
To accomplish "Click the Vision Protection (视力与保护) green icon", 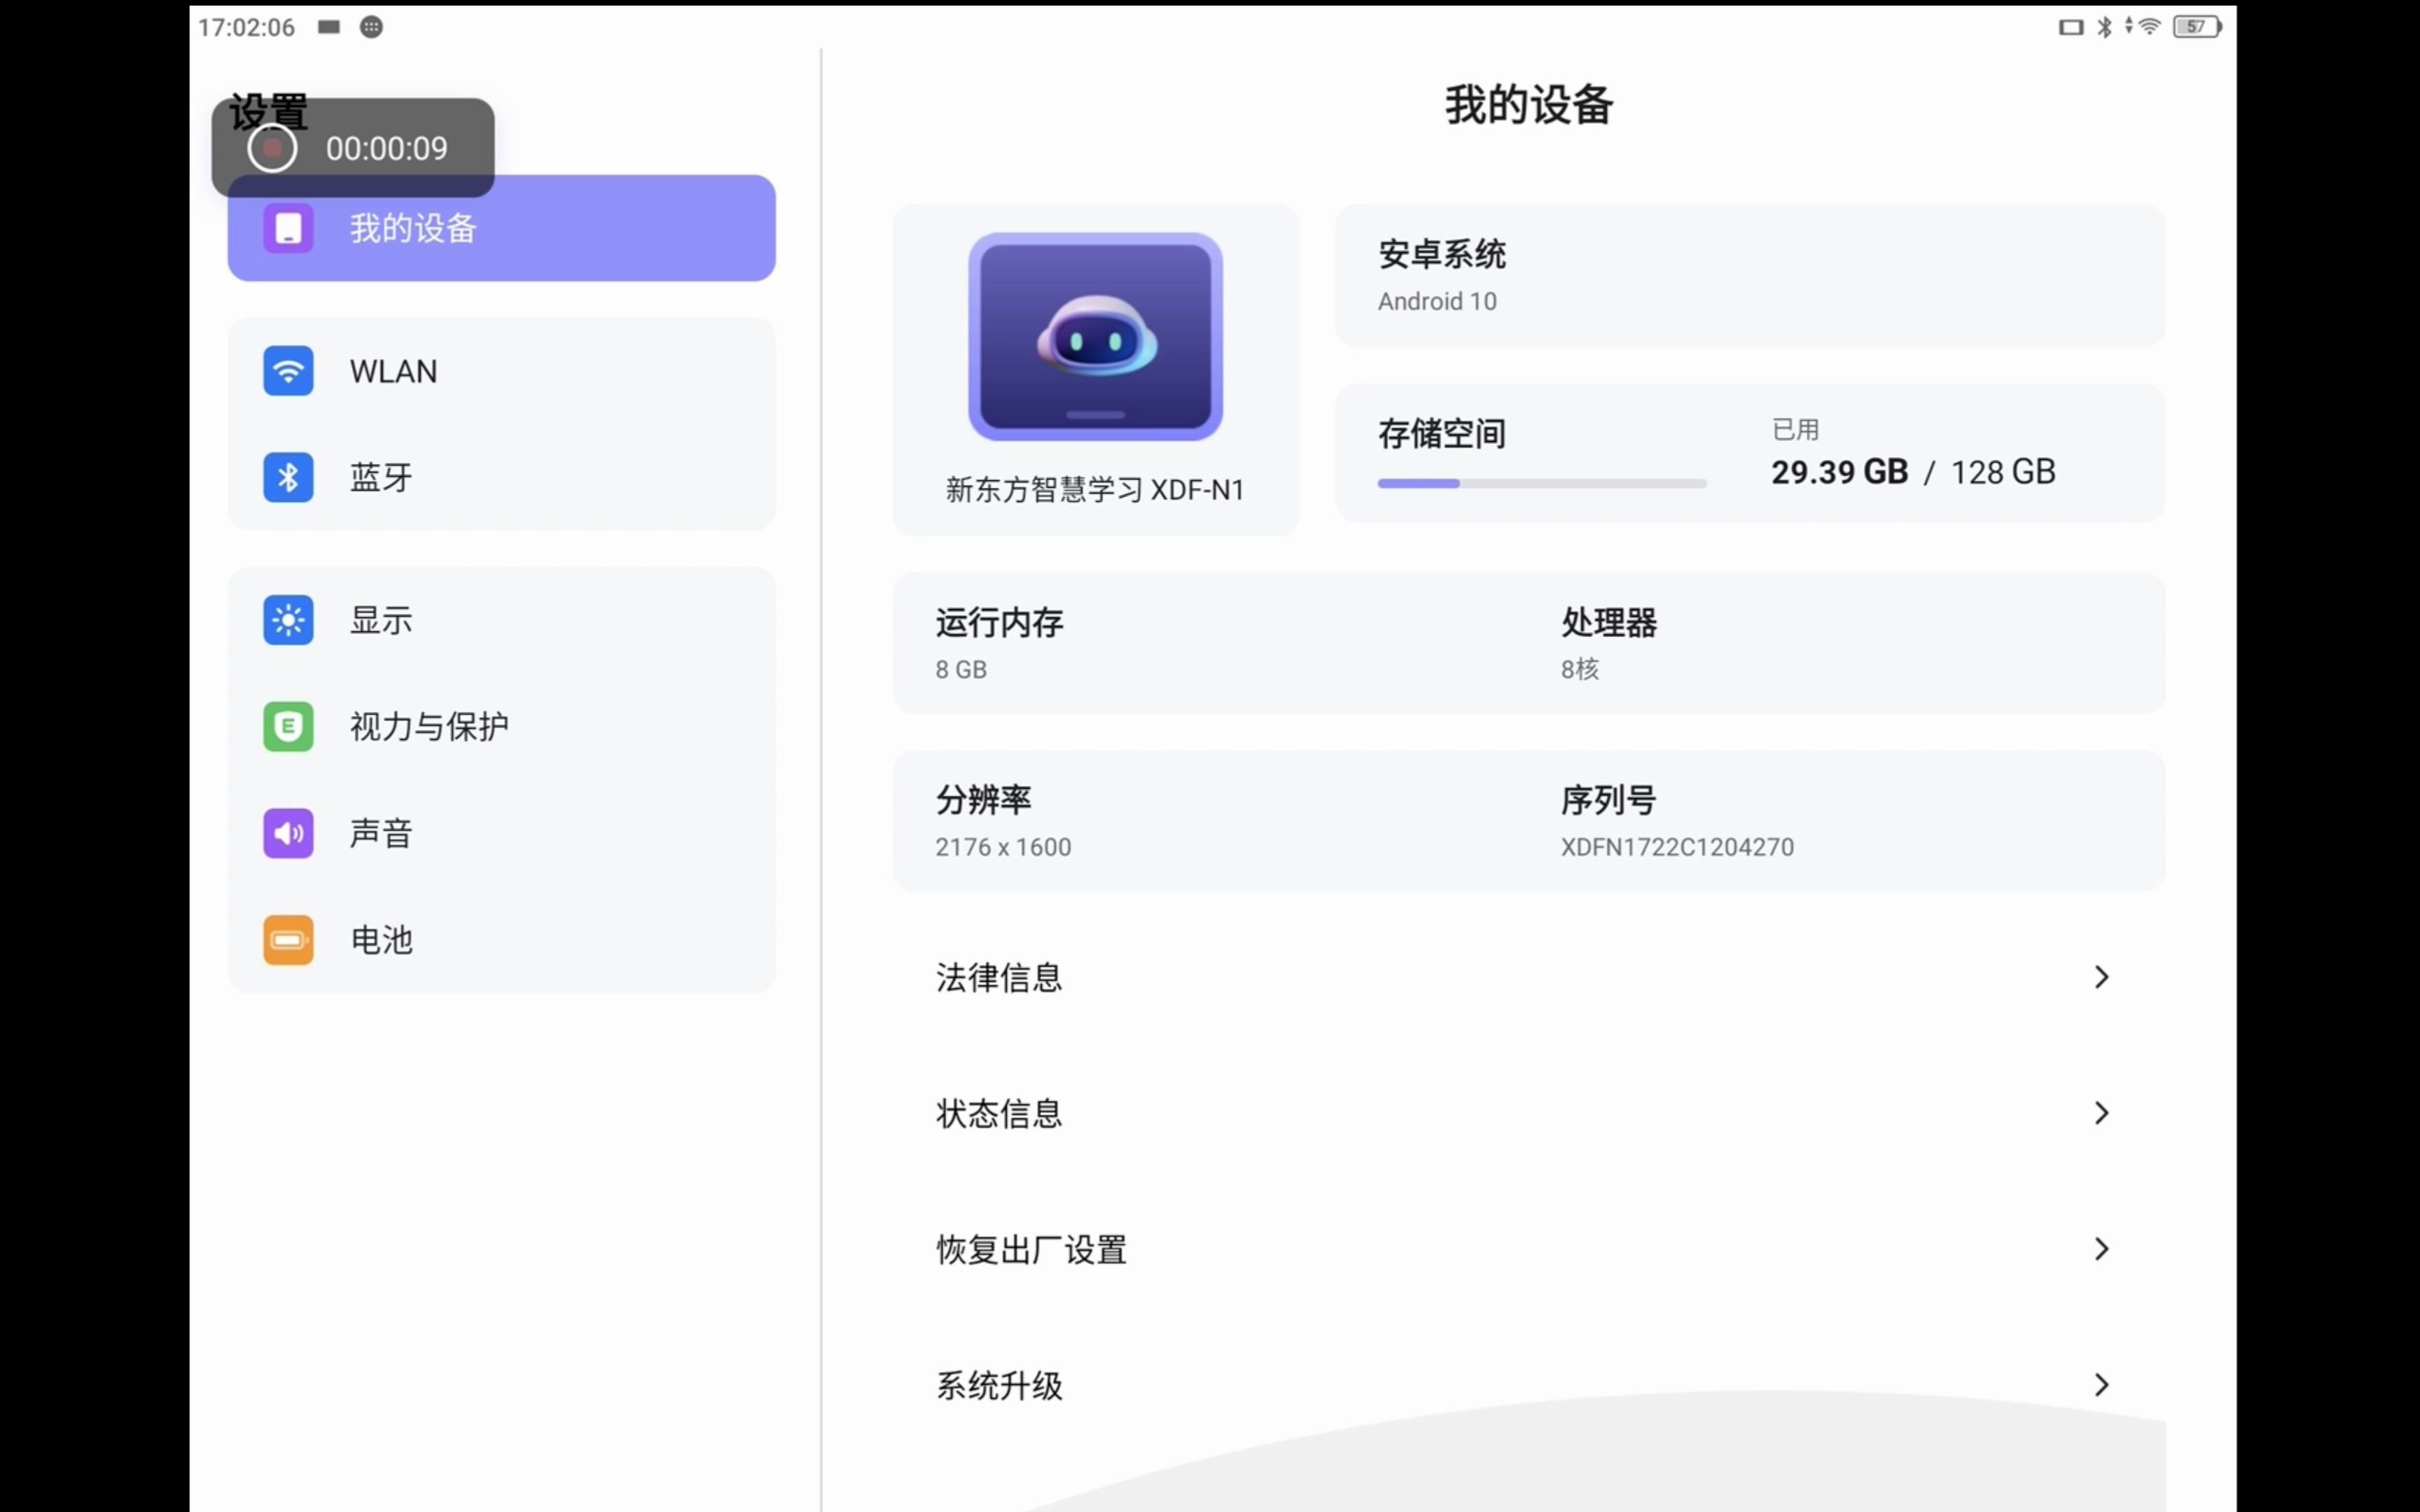I will tap(288, 726).
